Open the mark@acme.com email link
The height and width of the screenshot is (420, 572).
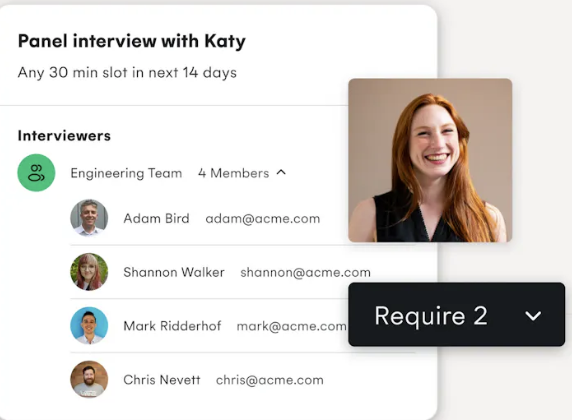coord(291,326)
